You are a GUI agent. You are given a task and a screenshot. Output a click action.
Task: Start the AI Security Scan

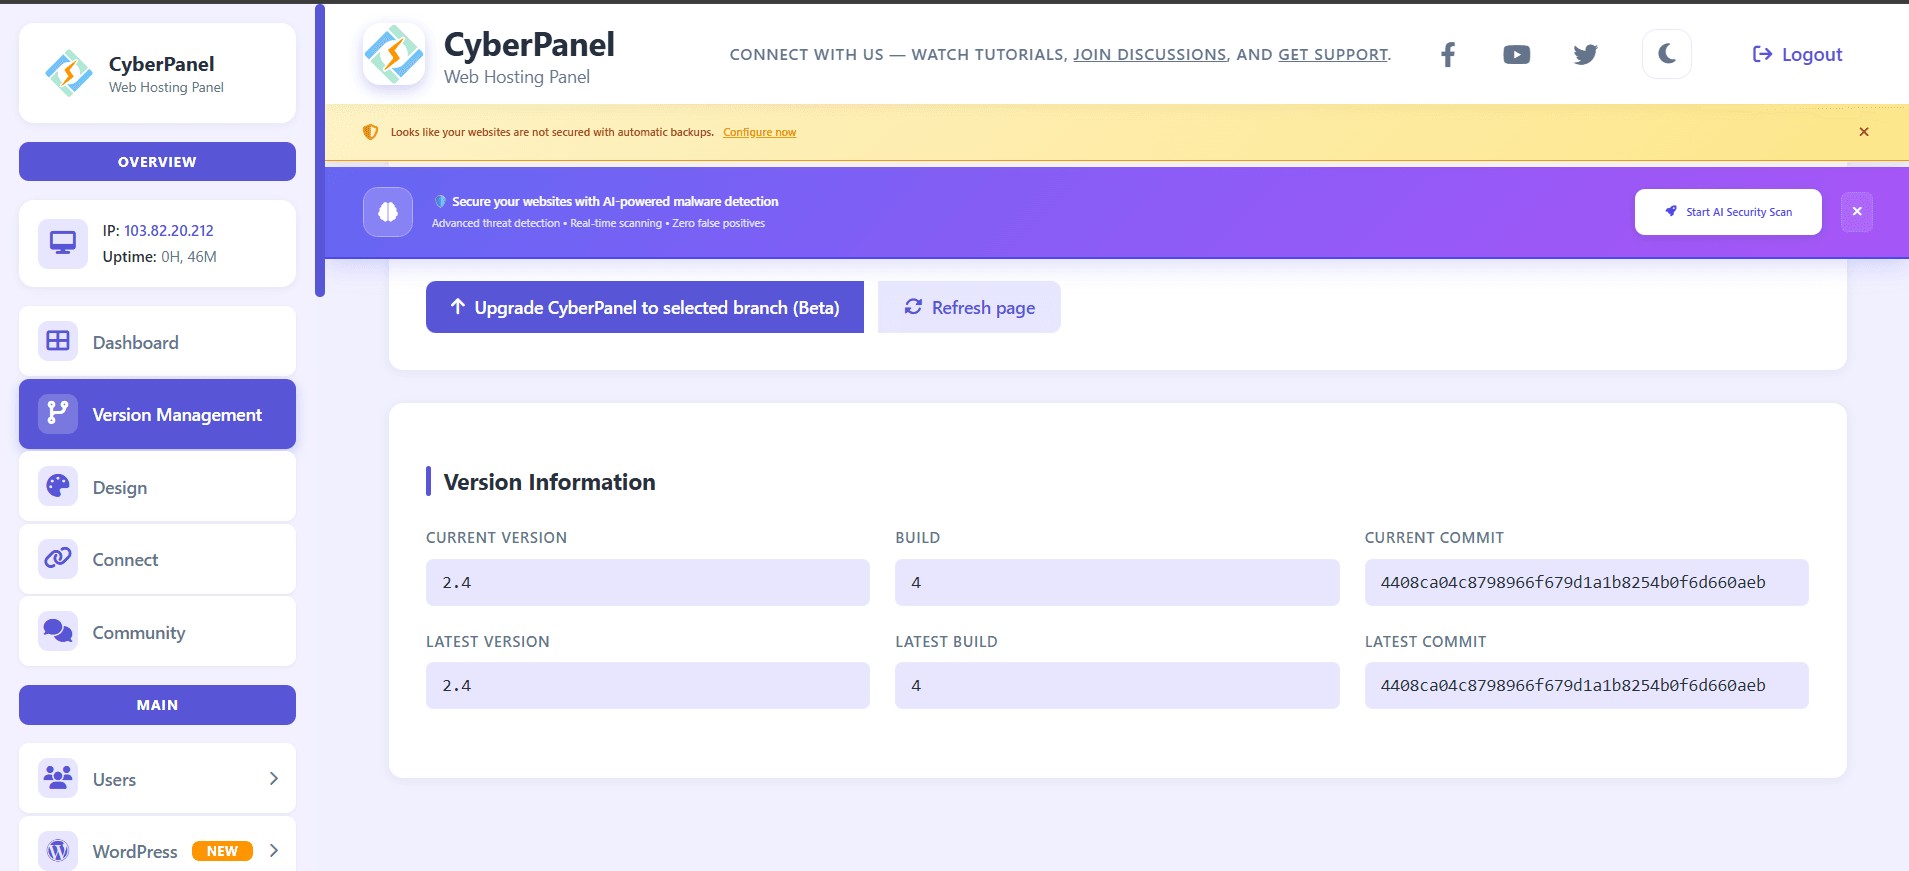point(1727,212)
